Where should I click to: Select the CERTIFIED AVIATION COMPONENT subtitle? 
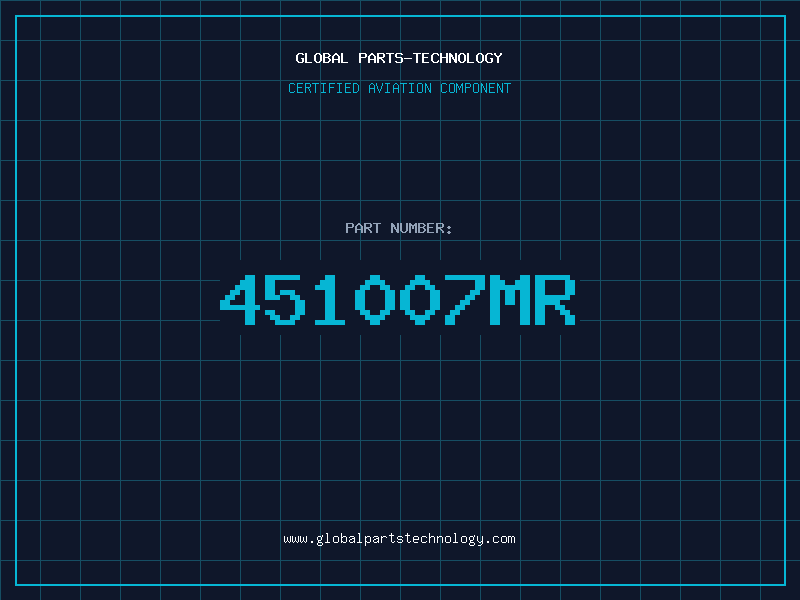(399, 88)
